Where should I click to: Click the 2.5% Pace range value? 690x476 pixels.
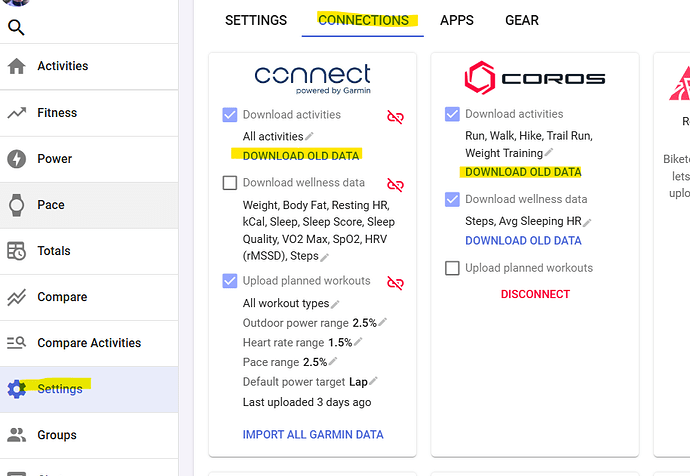tap(315, 362)
